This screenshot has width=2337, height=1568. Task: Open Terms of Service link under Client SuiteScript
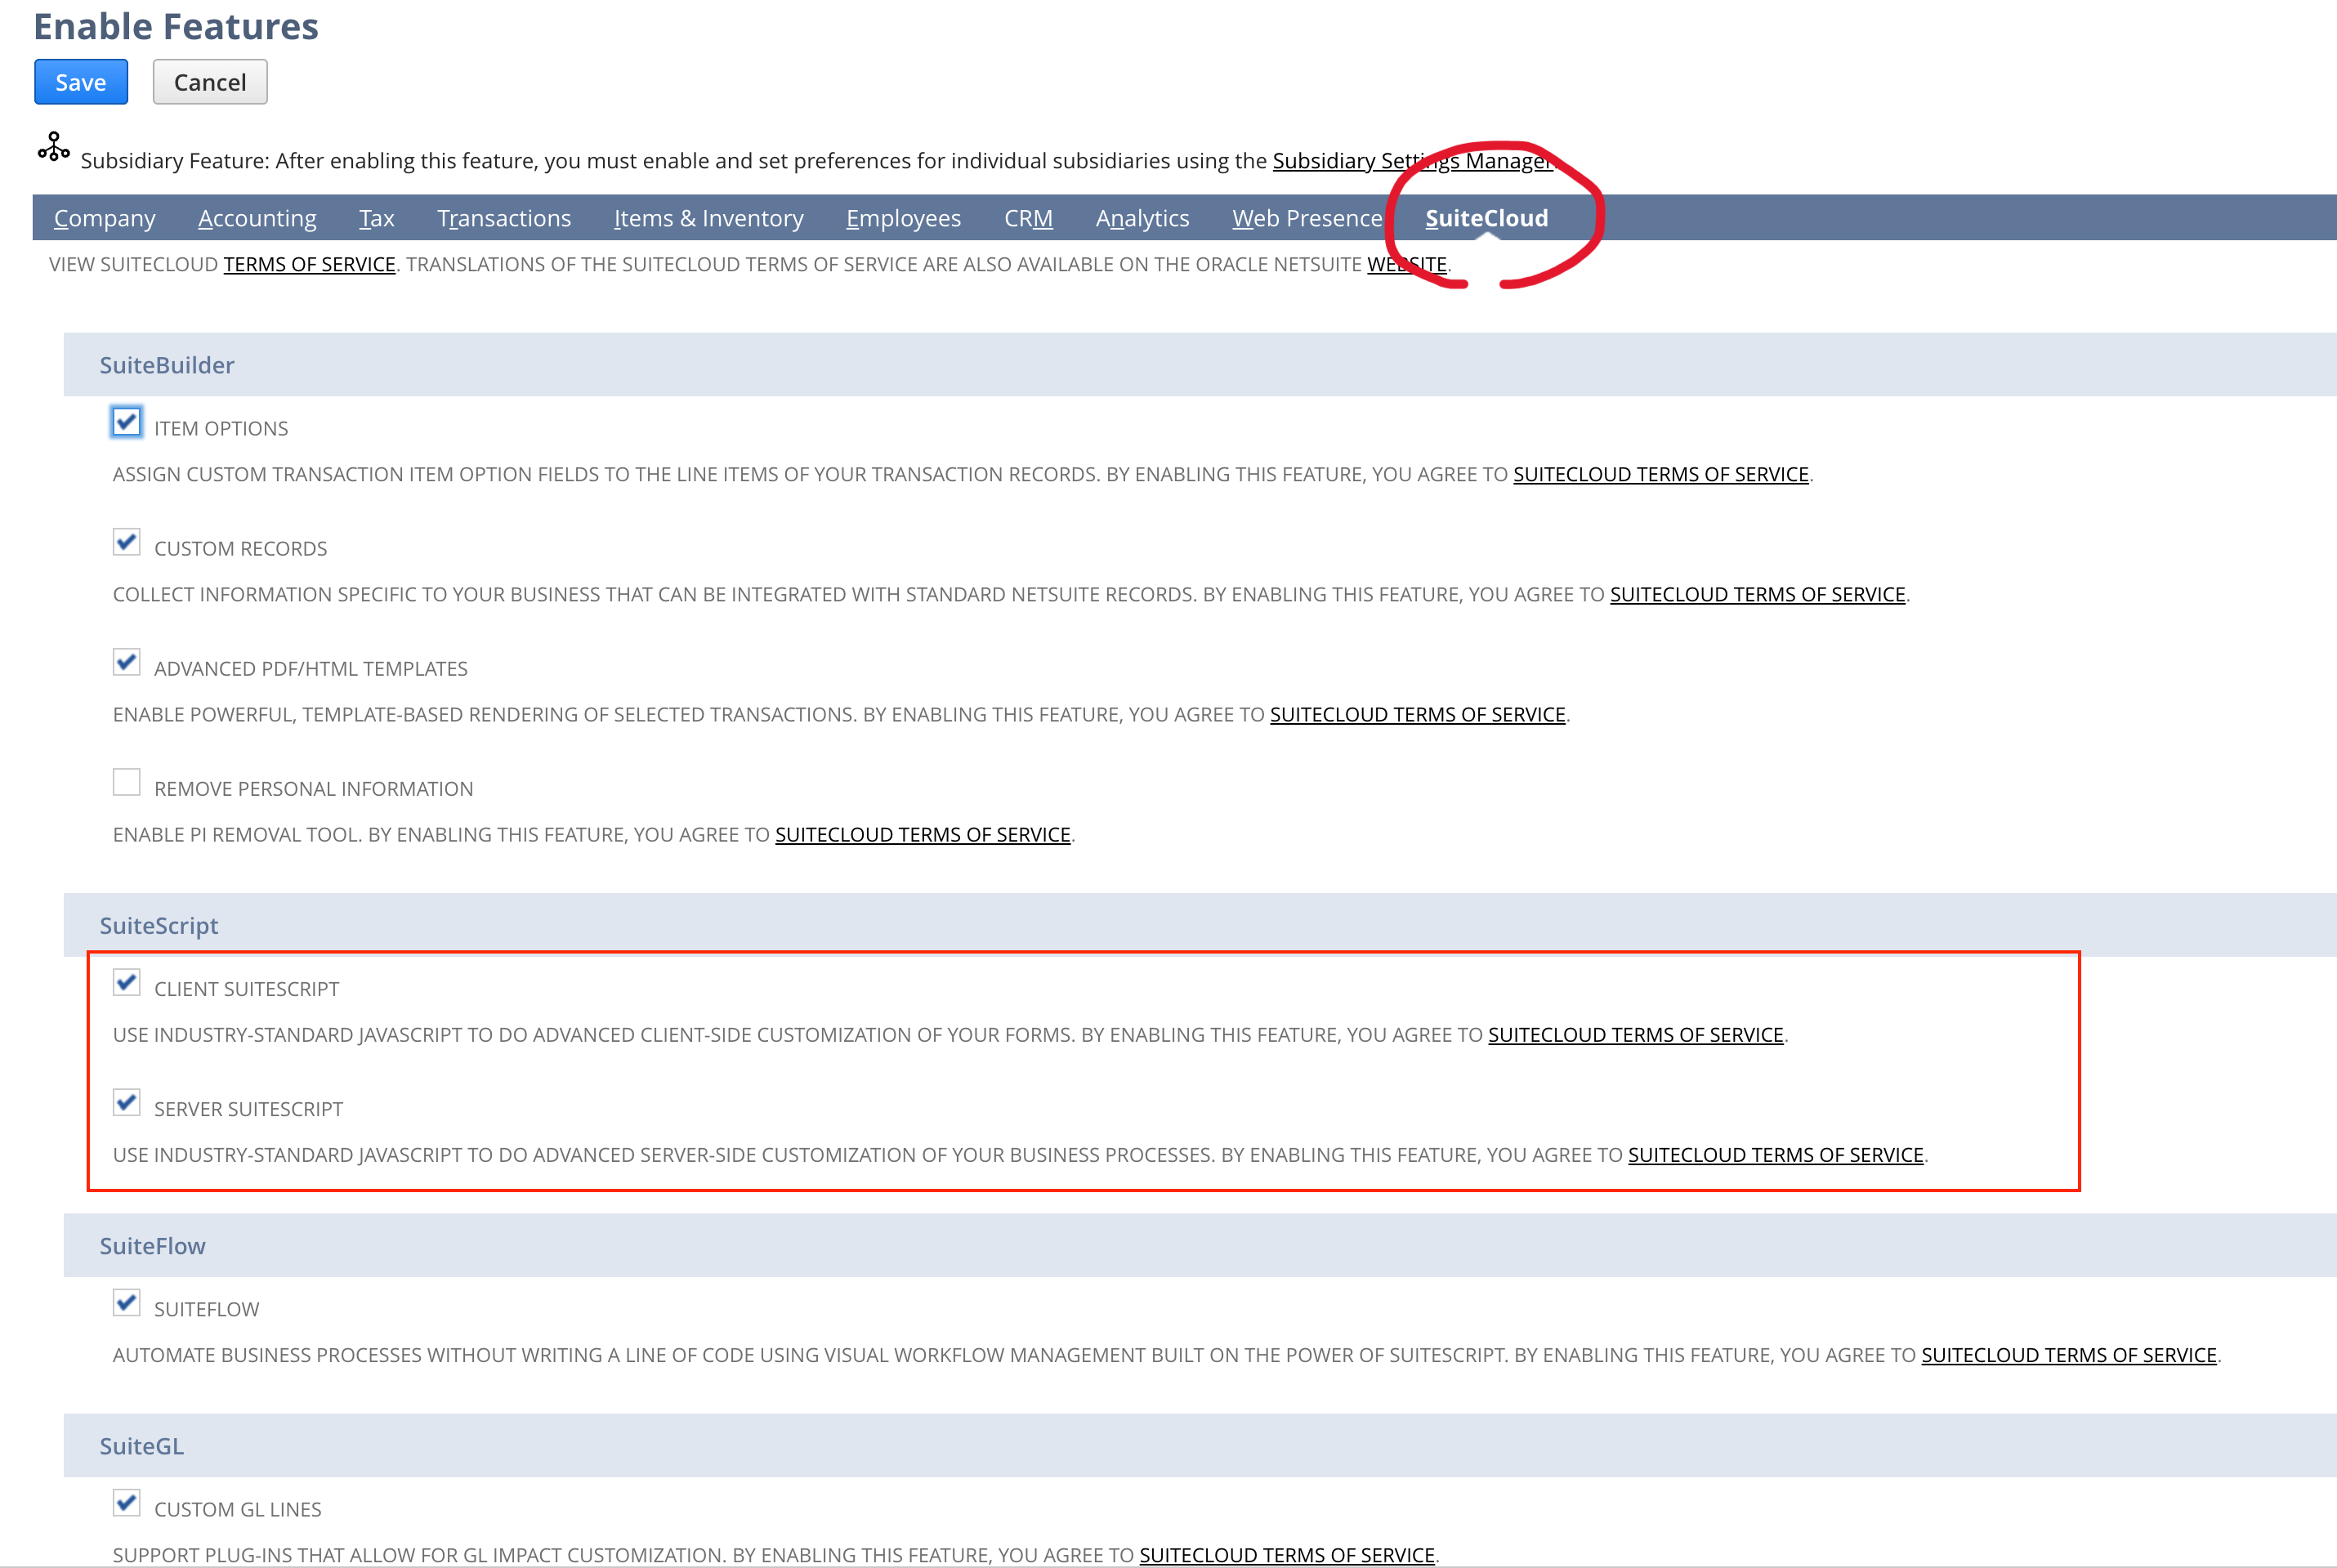click(1636, 1035)
